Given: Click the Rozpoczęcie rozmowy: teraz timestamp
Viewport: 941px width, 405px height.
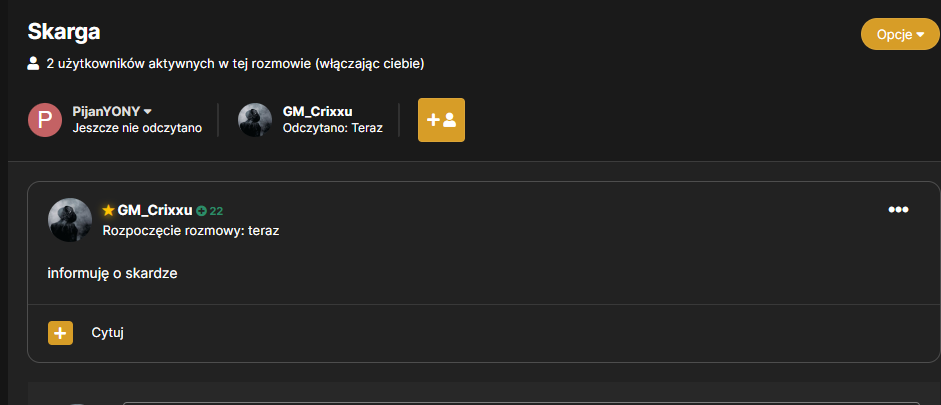Looking at the screenshot, I should click(x=191, y=230).
